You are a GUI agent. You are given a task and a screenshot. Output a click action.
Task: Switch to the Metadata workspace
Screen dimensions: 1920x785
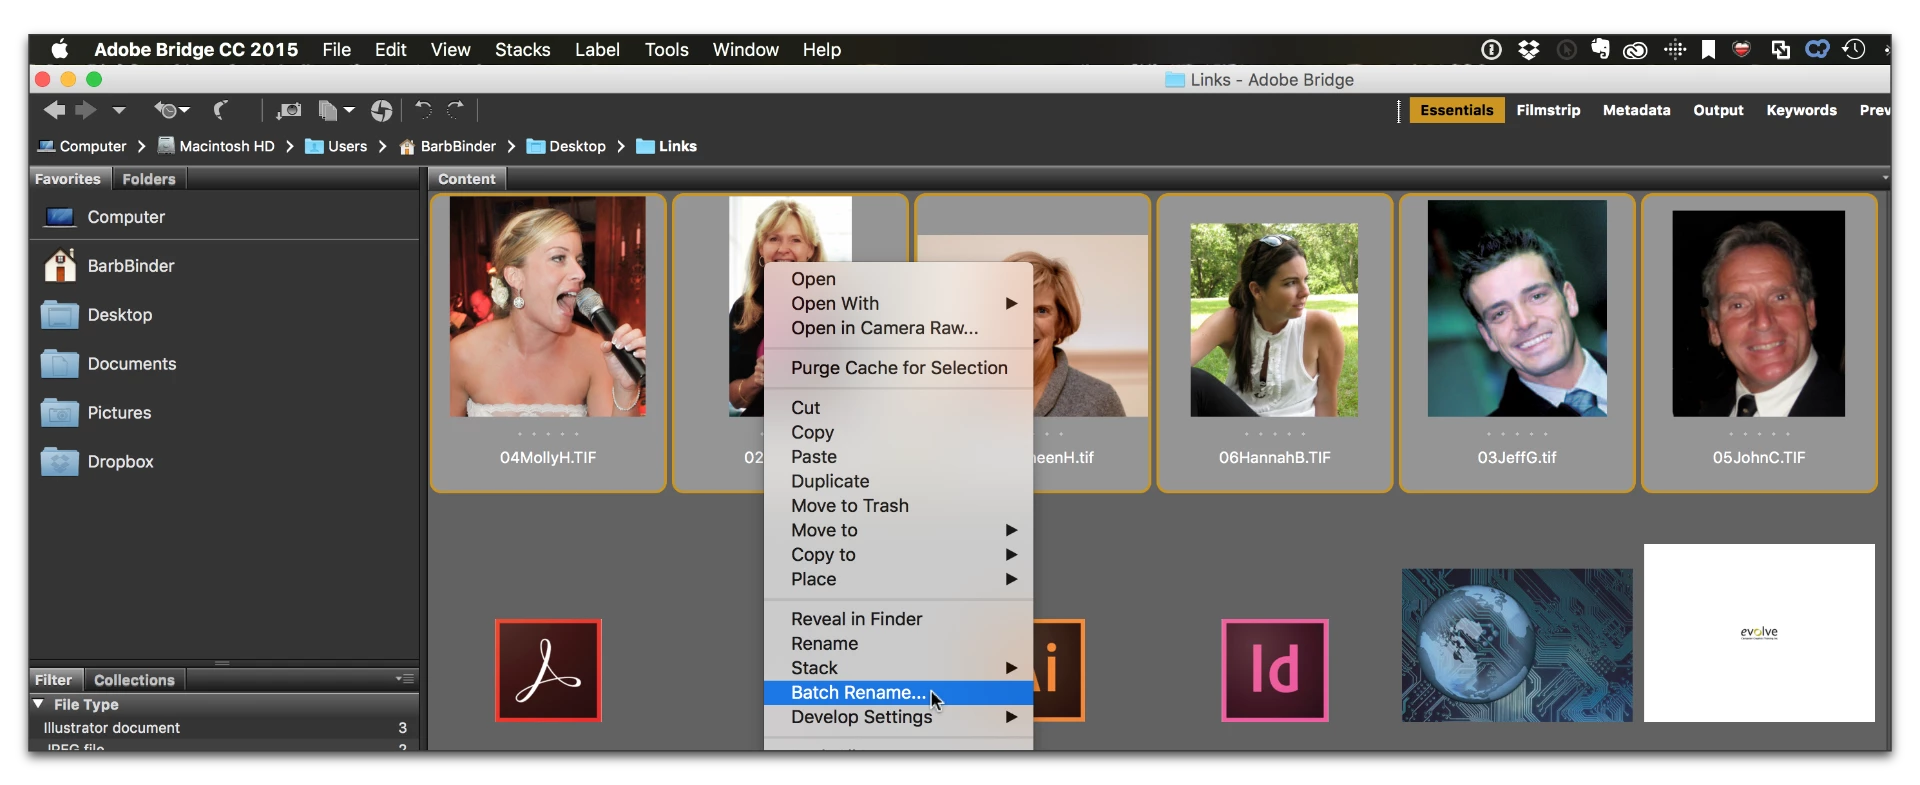[1636, 110]
